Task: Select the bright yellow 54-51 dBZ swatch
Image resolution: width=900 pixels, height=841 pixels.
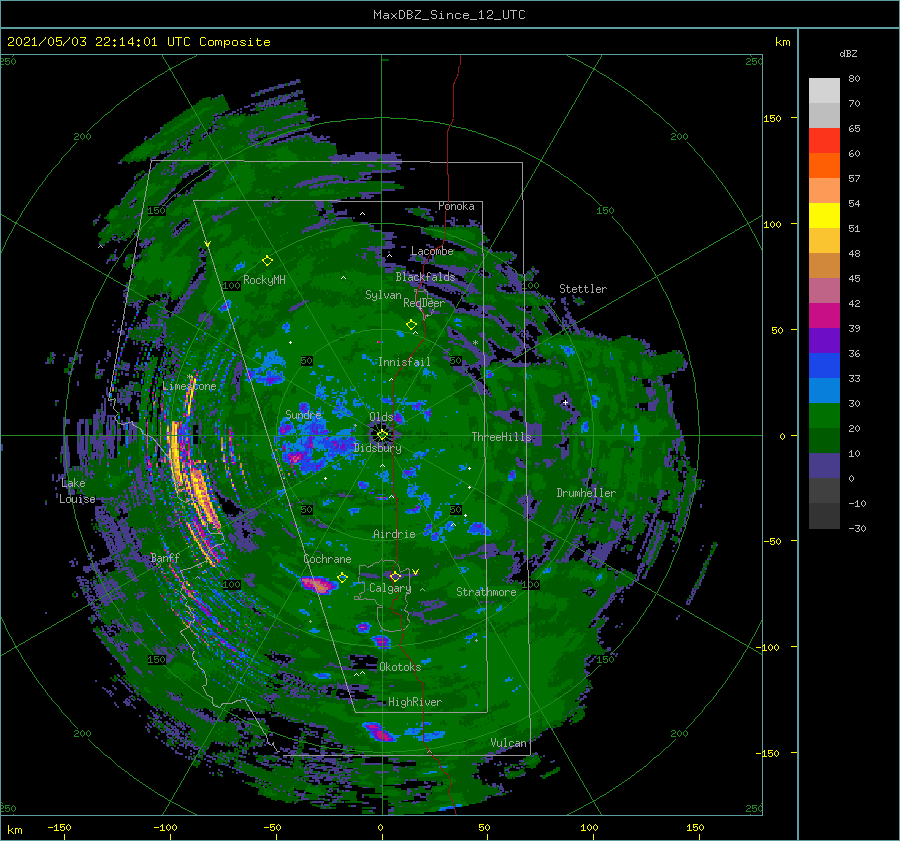Action: coord(824,215)
